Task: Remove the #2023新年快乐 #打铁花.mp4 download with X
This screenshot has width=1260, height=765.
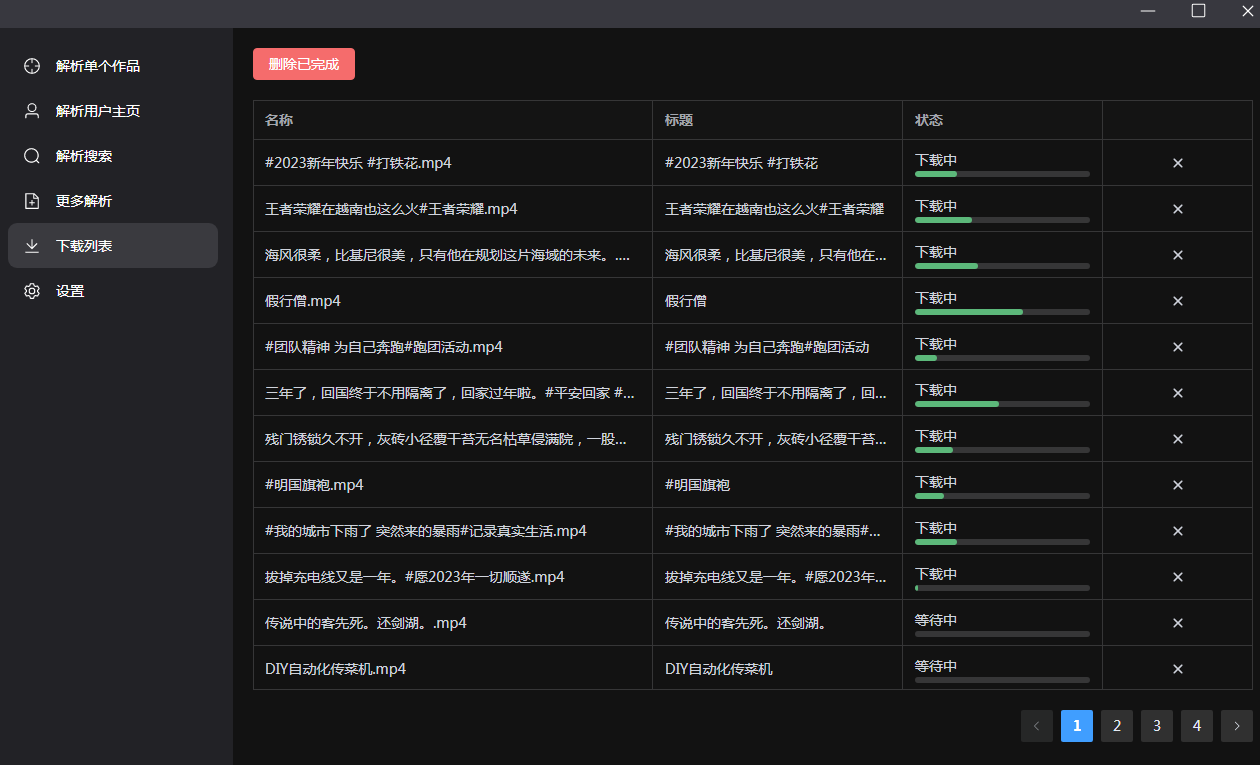Action: [x=1178, y=163]
